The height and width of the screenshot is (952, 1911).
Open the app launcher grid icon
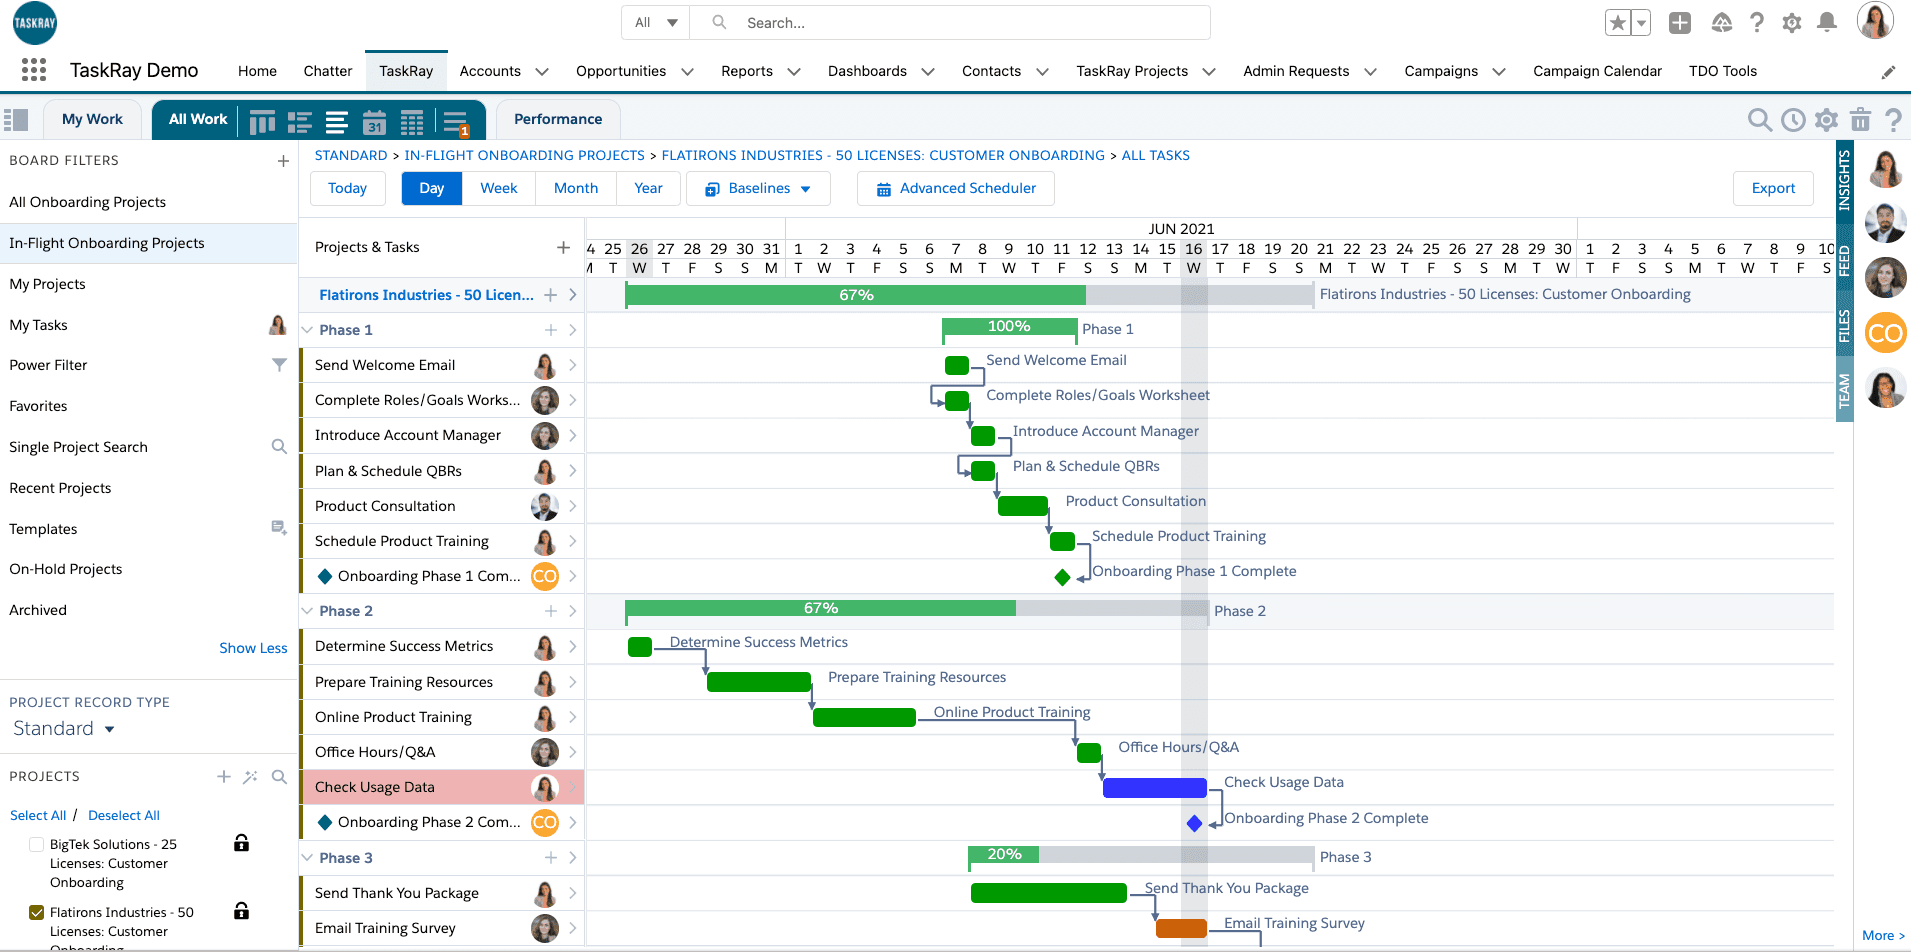click(x=34, y=70)
